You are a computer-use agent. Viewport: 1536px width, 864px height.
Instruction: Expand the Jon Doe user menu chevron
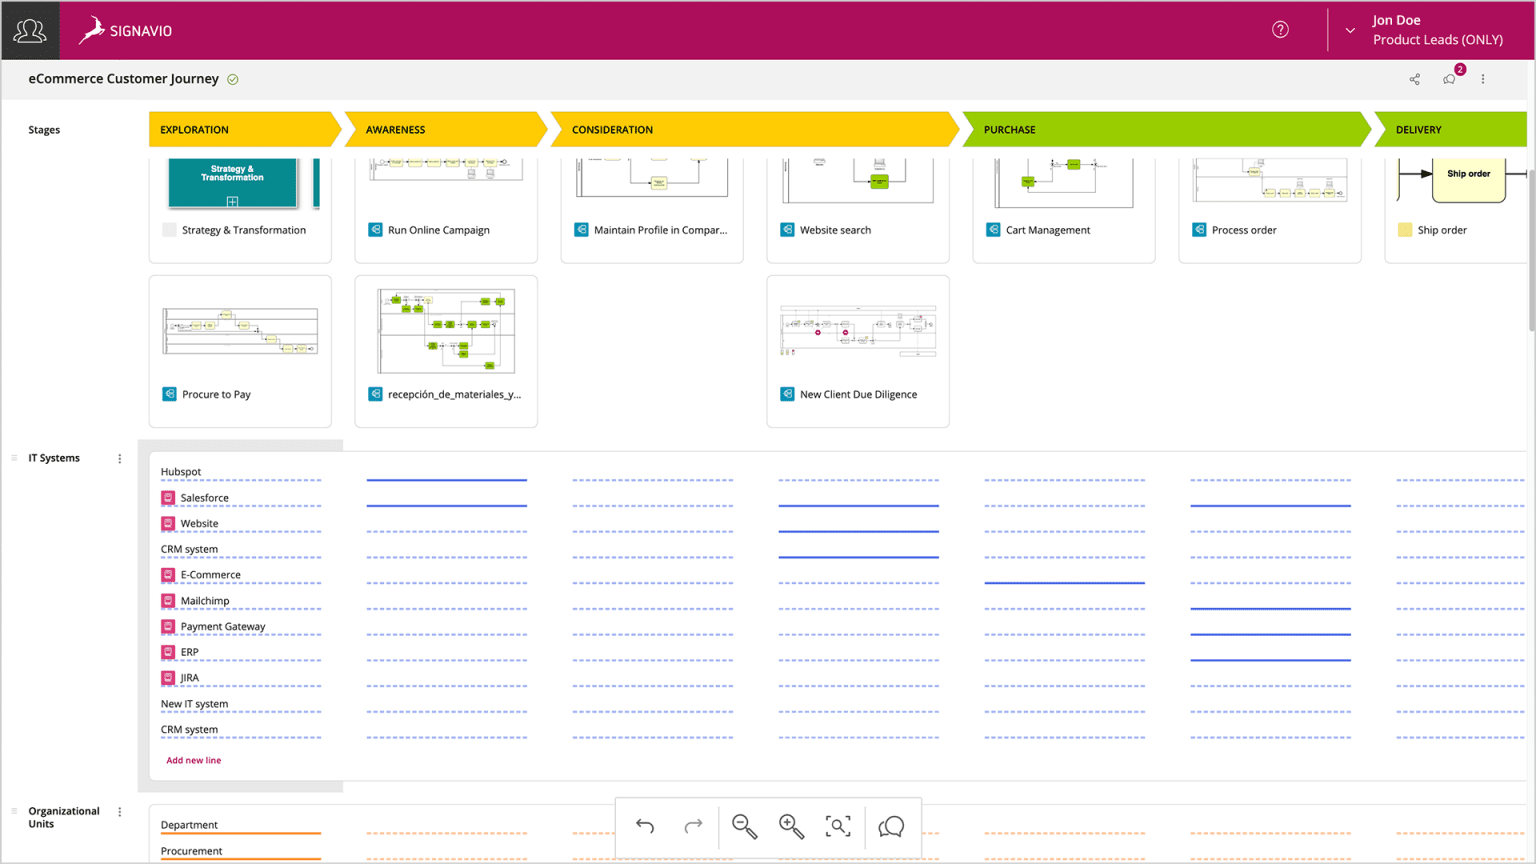pyautogui.click(x=1350, y=30)
